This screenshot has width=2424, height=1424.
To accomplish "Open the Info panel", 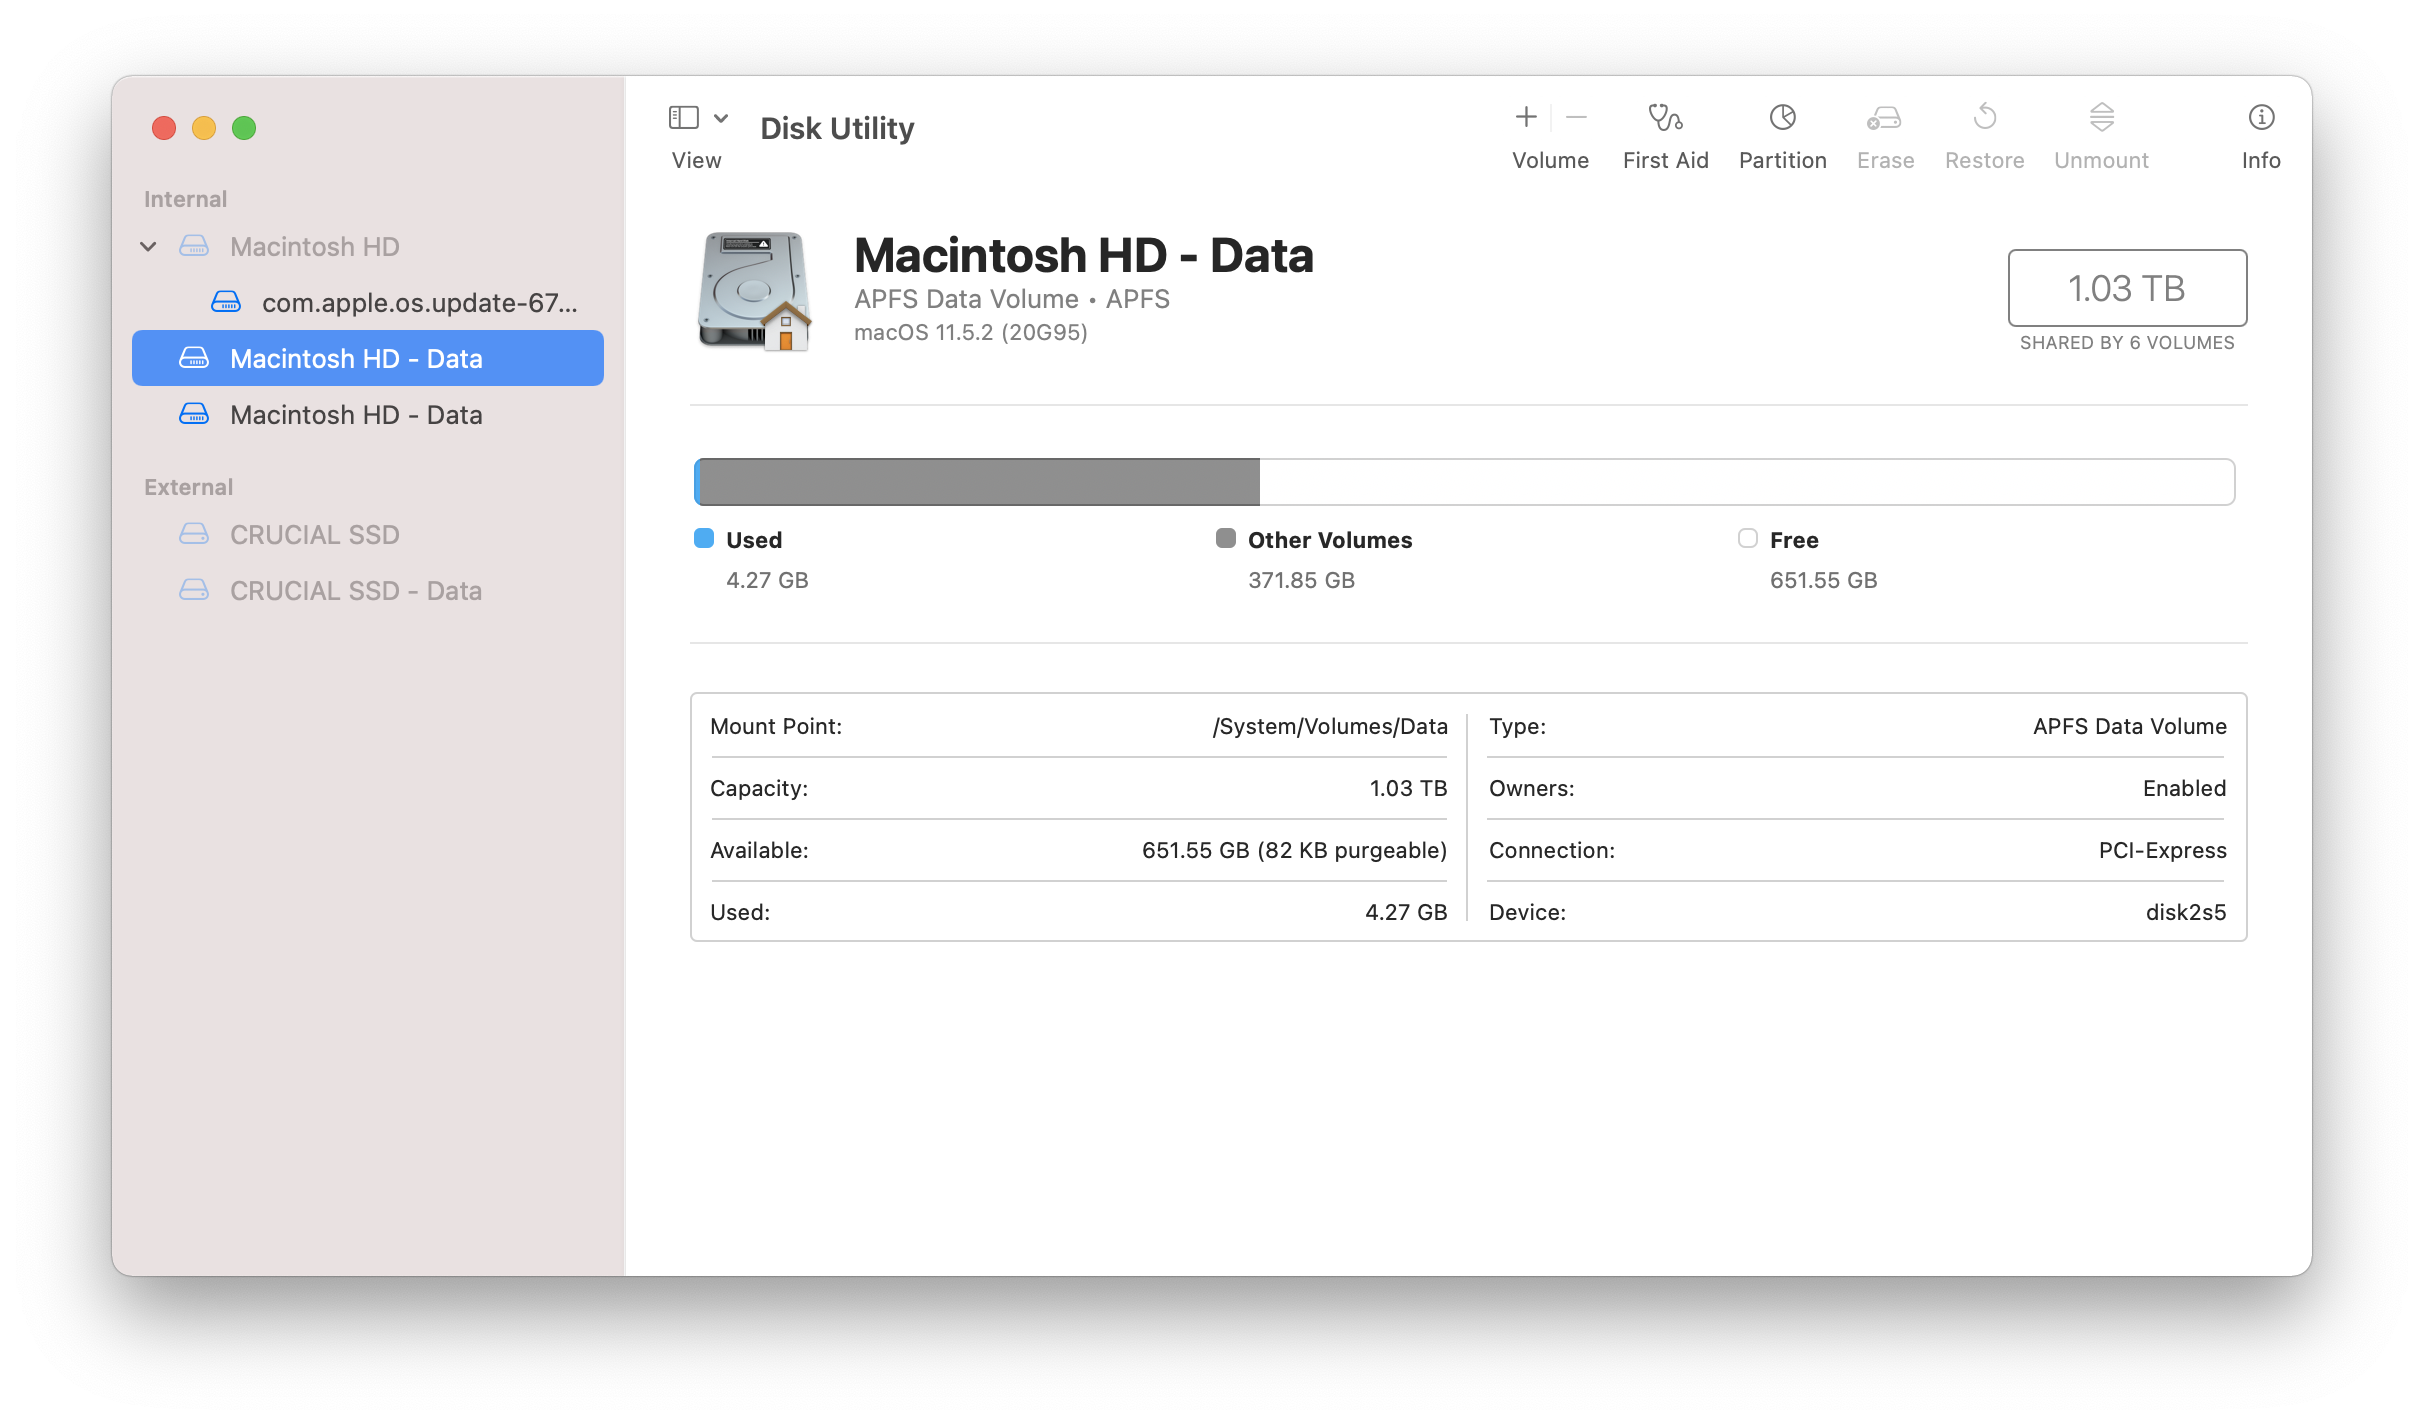I will [x=2260, y=118].
